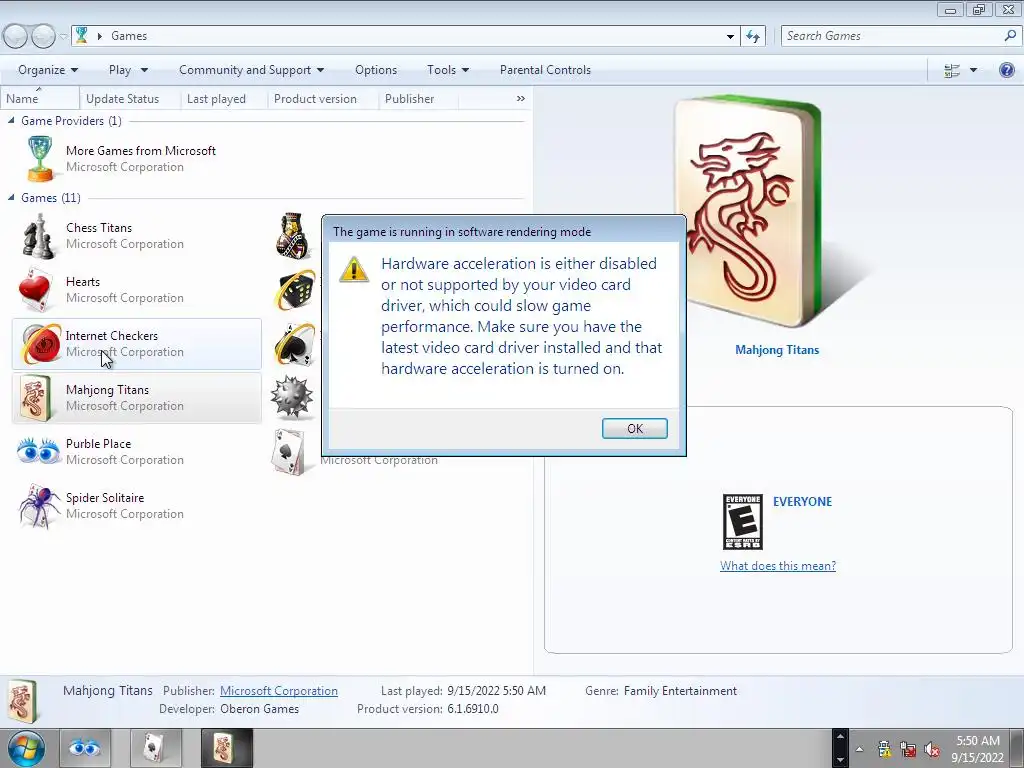Select the king card game icon beside Chess Titans
1024x768 pixels.
point(292,236)
